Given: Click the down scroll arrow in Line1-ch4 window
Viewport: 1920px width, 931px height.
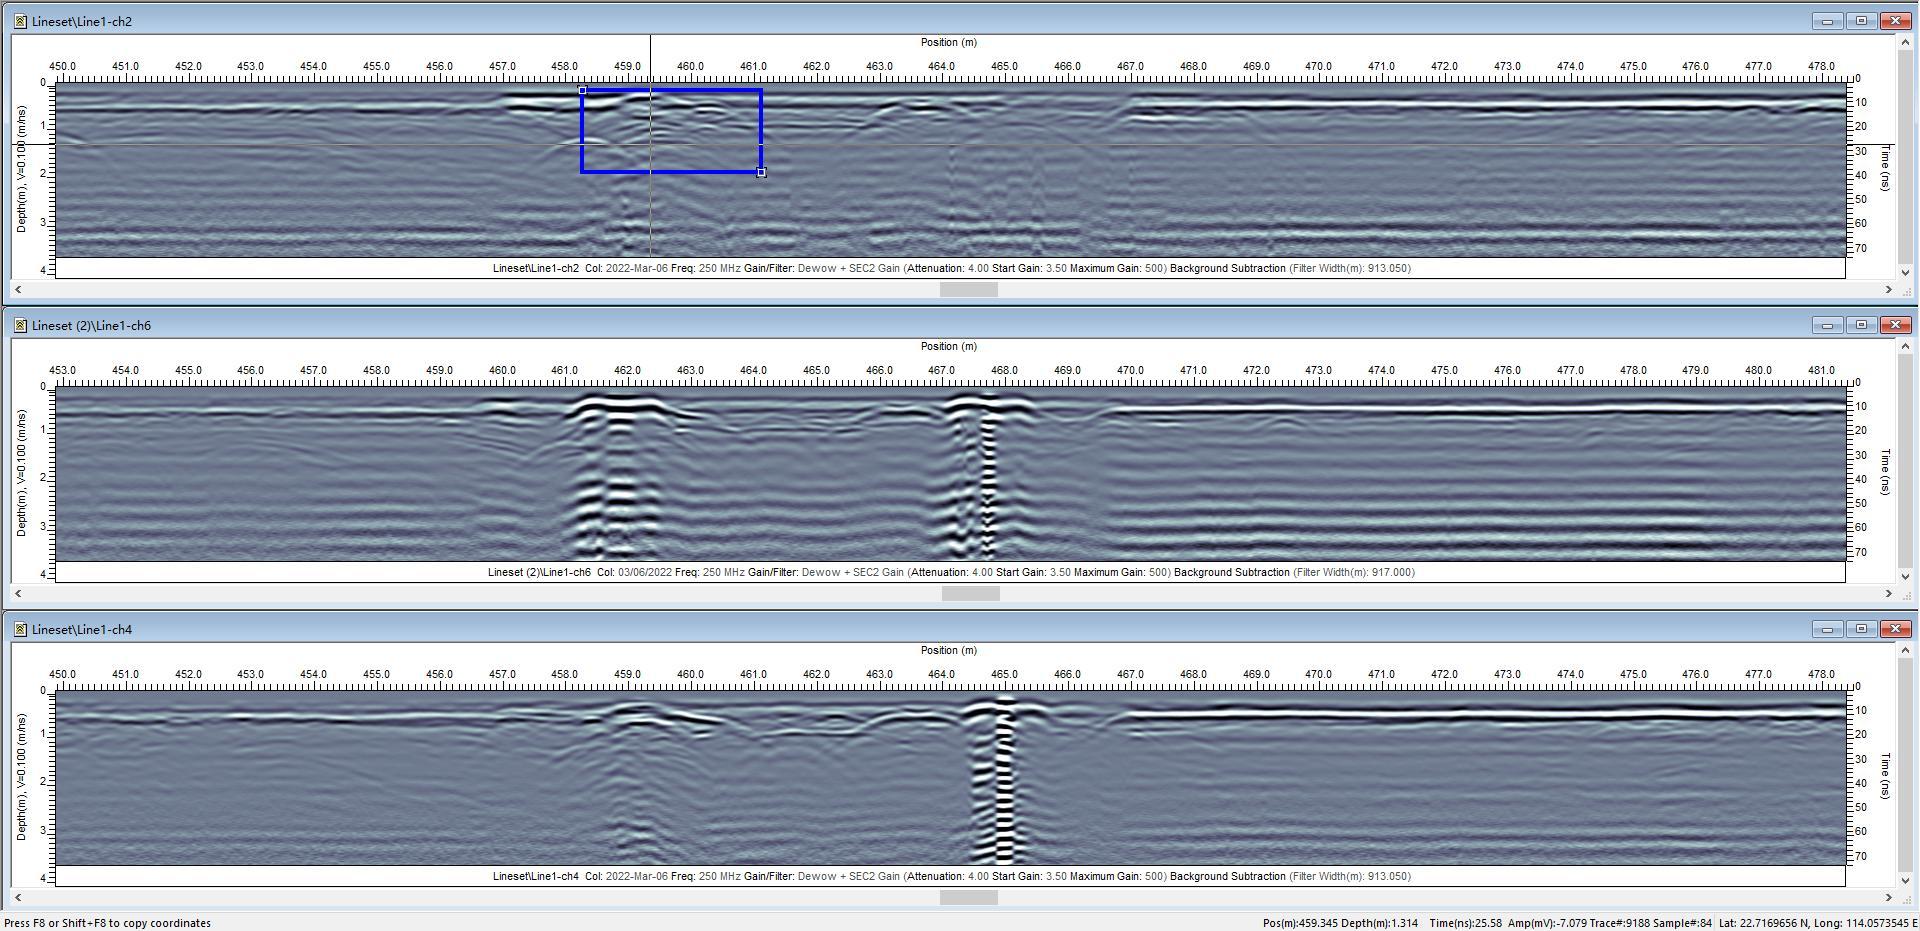Looking at the screenshot, I should 1905,880.
